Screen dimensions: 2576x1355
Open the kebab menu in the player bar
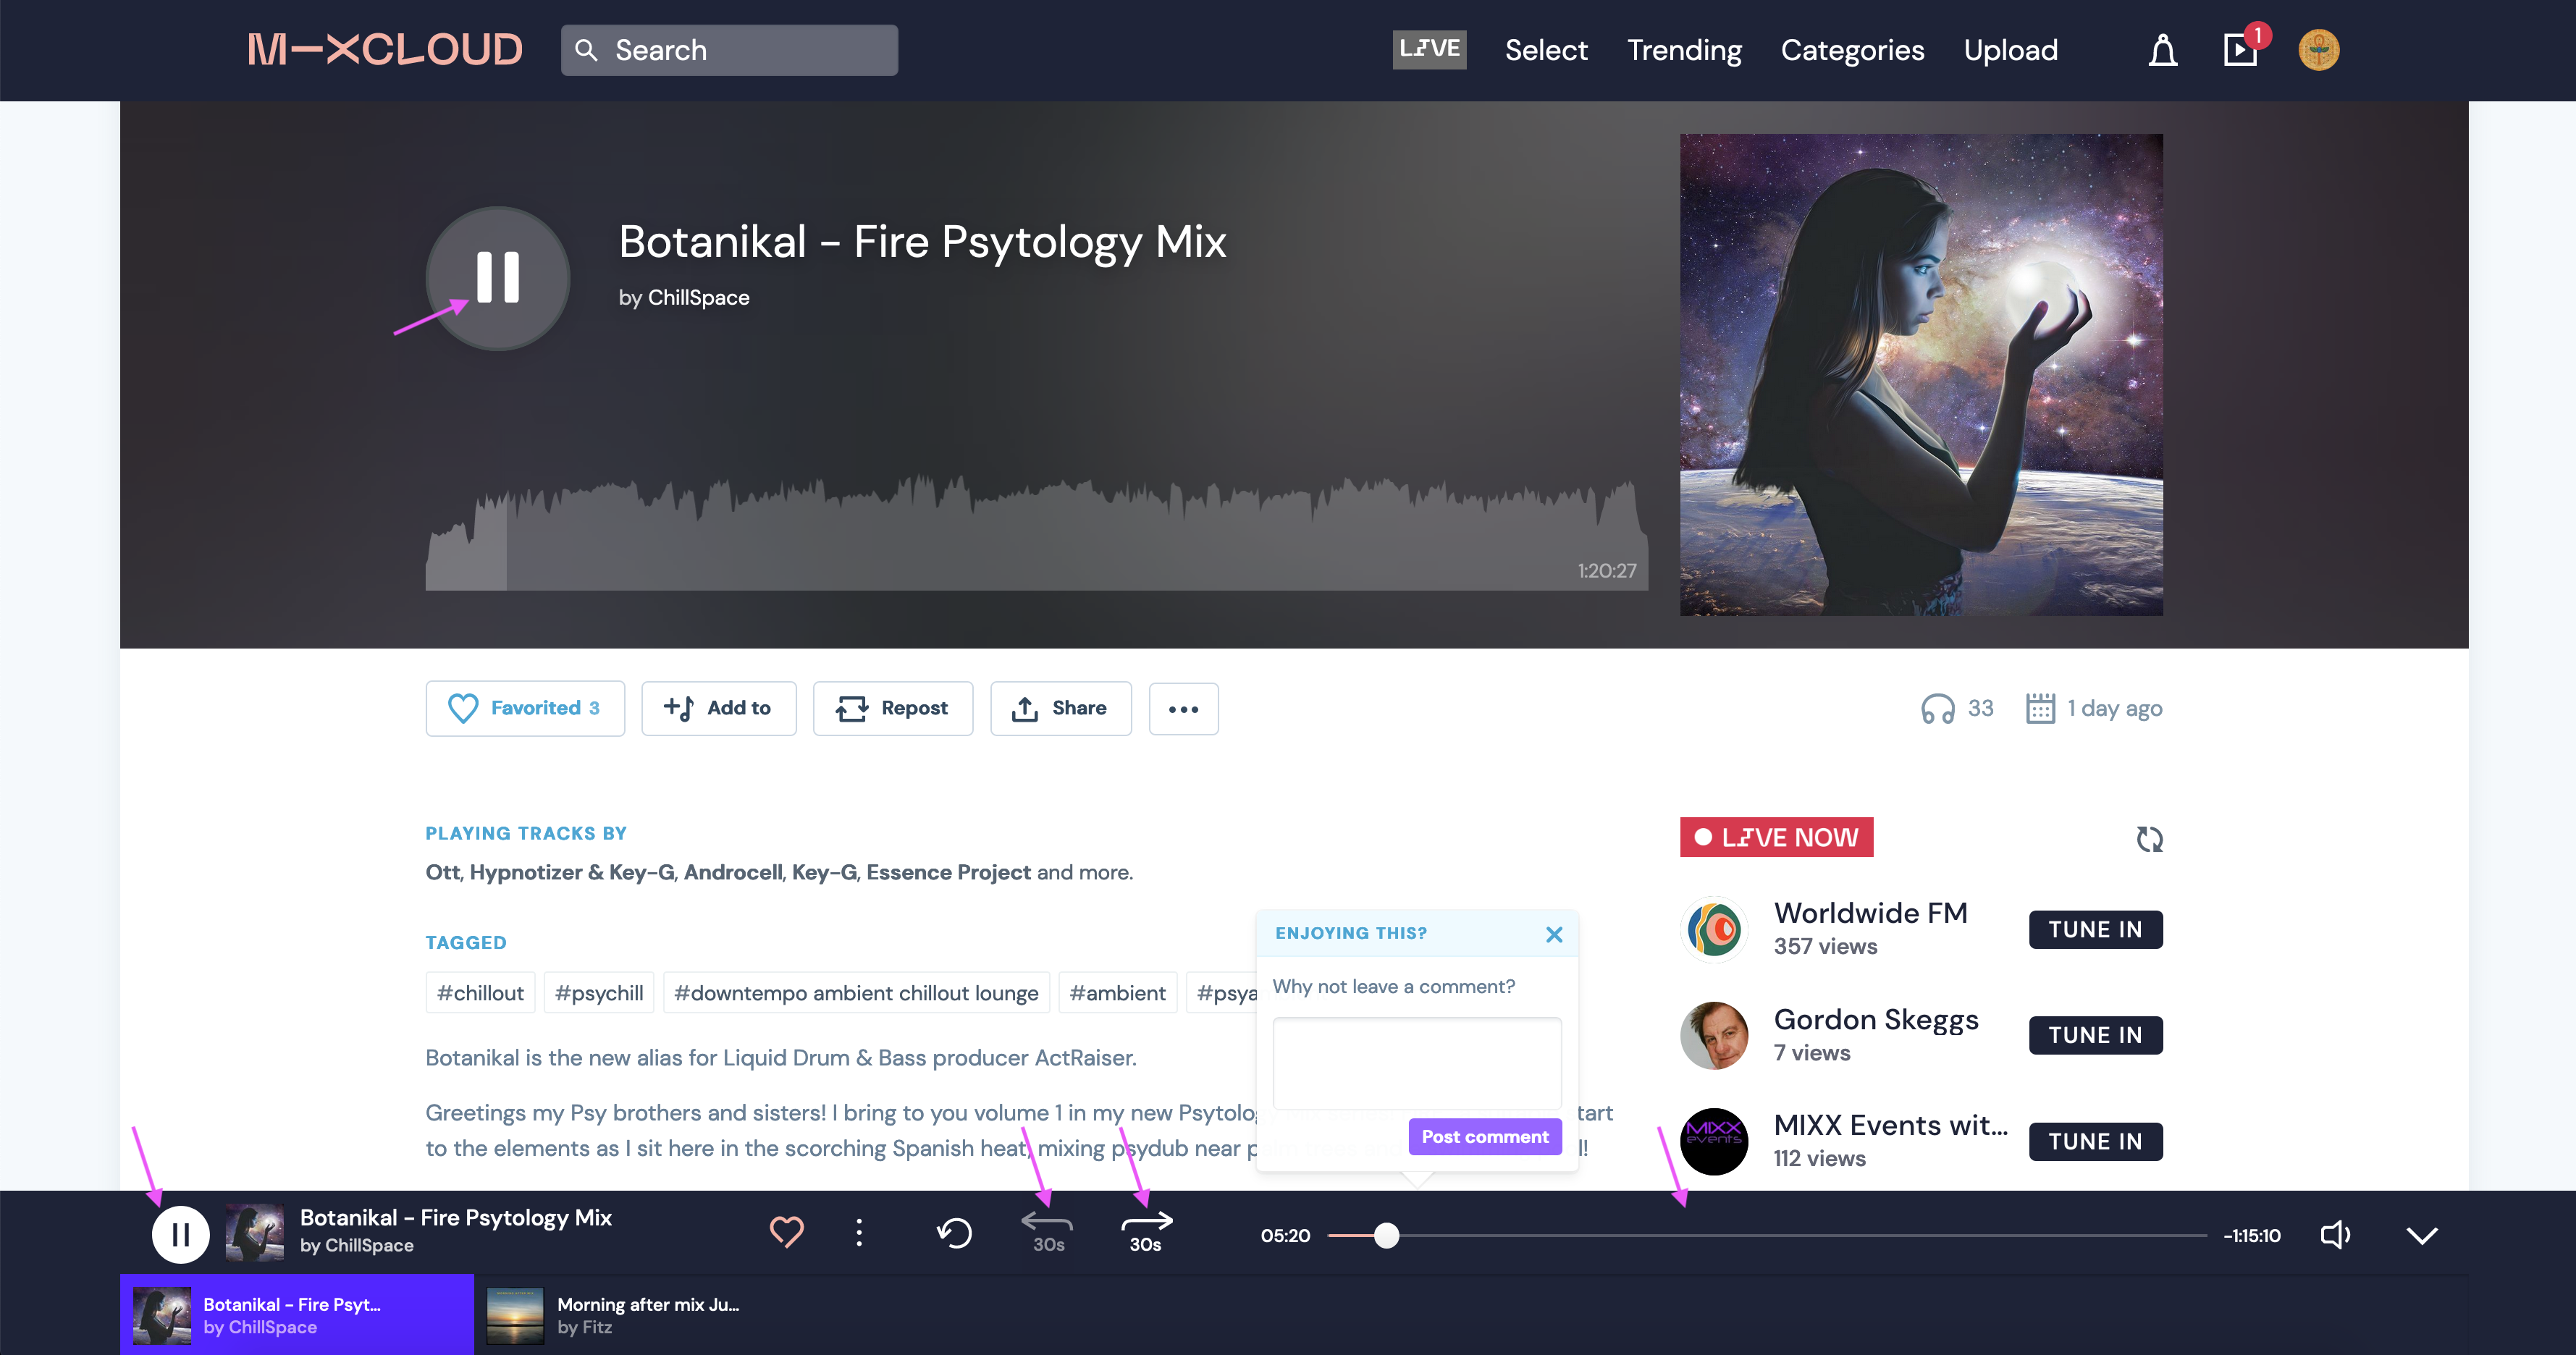[x=858, y=1233]
